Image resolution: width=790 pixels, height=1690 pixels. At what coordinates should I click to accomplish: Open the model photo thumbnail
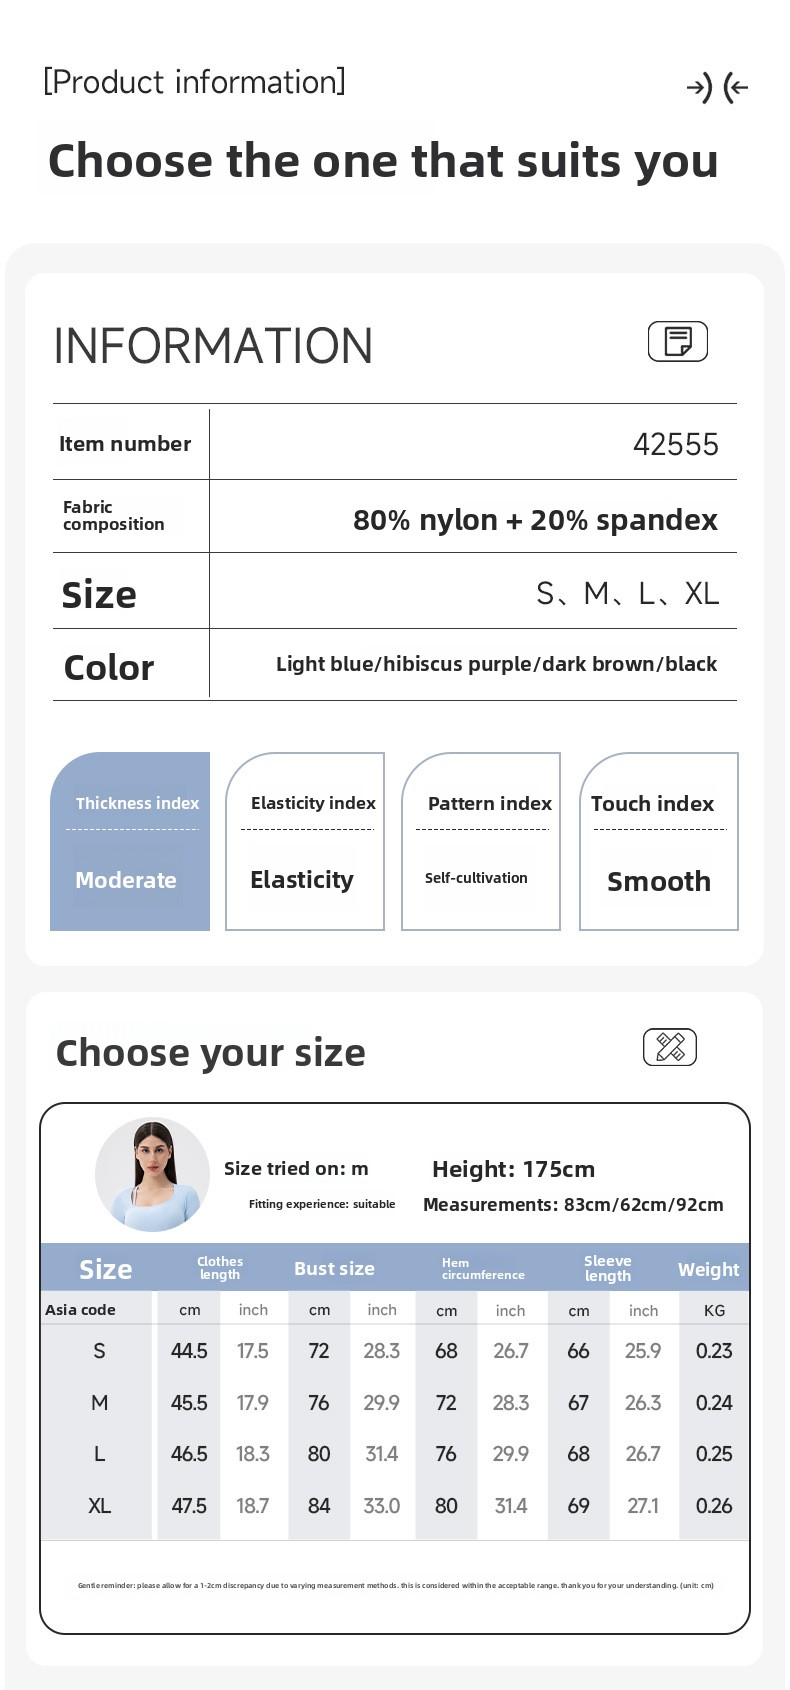pyautogui.click(x=153, y=1174)
